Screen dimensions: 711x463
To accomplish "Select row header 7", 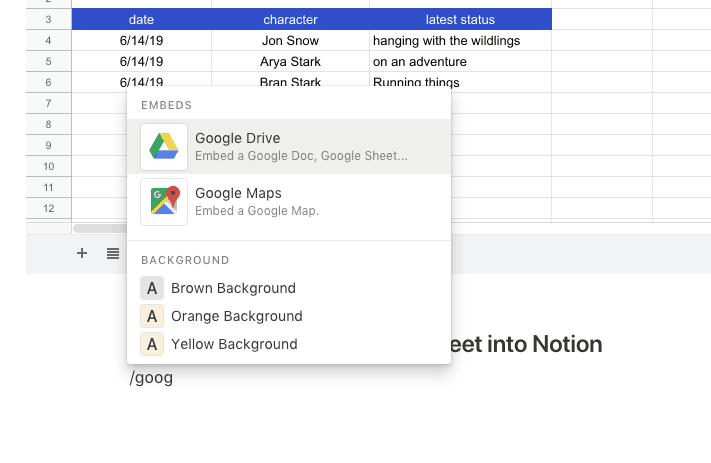I will tap(49, 103).
